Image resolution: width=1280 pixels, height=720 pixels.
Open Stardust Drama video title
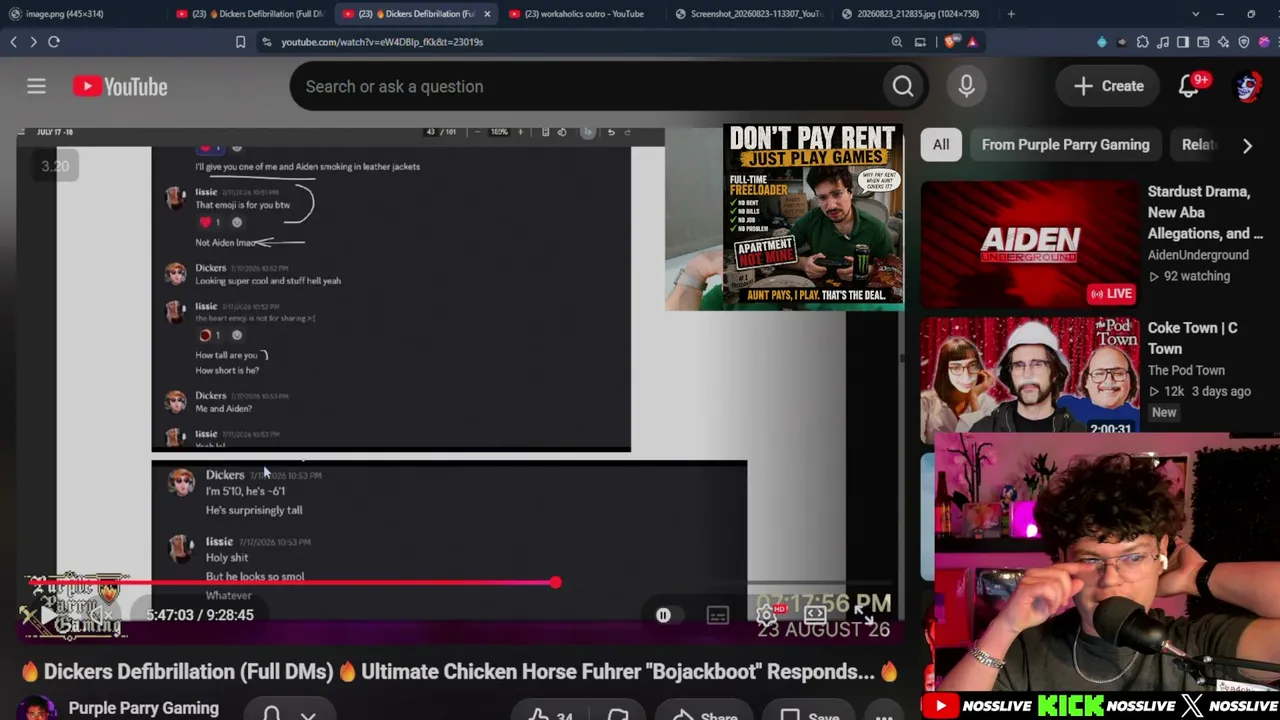pos(1205,212)
